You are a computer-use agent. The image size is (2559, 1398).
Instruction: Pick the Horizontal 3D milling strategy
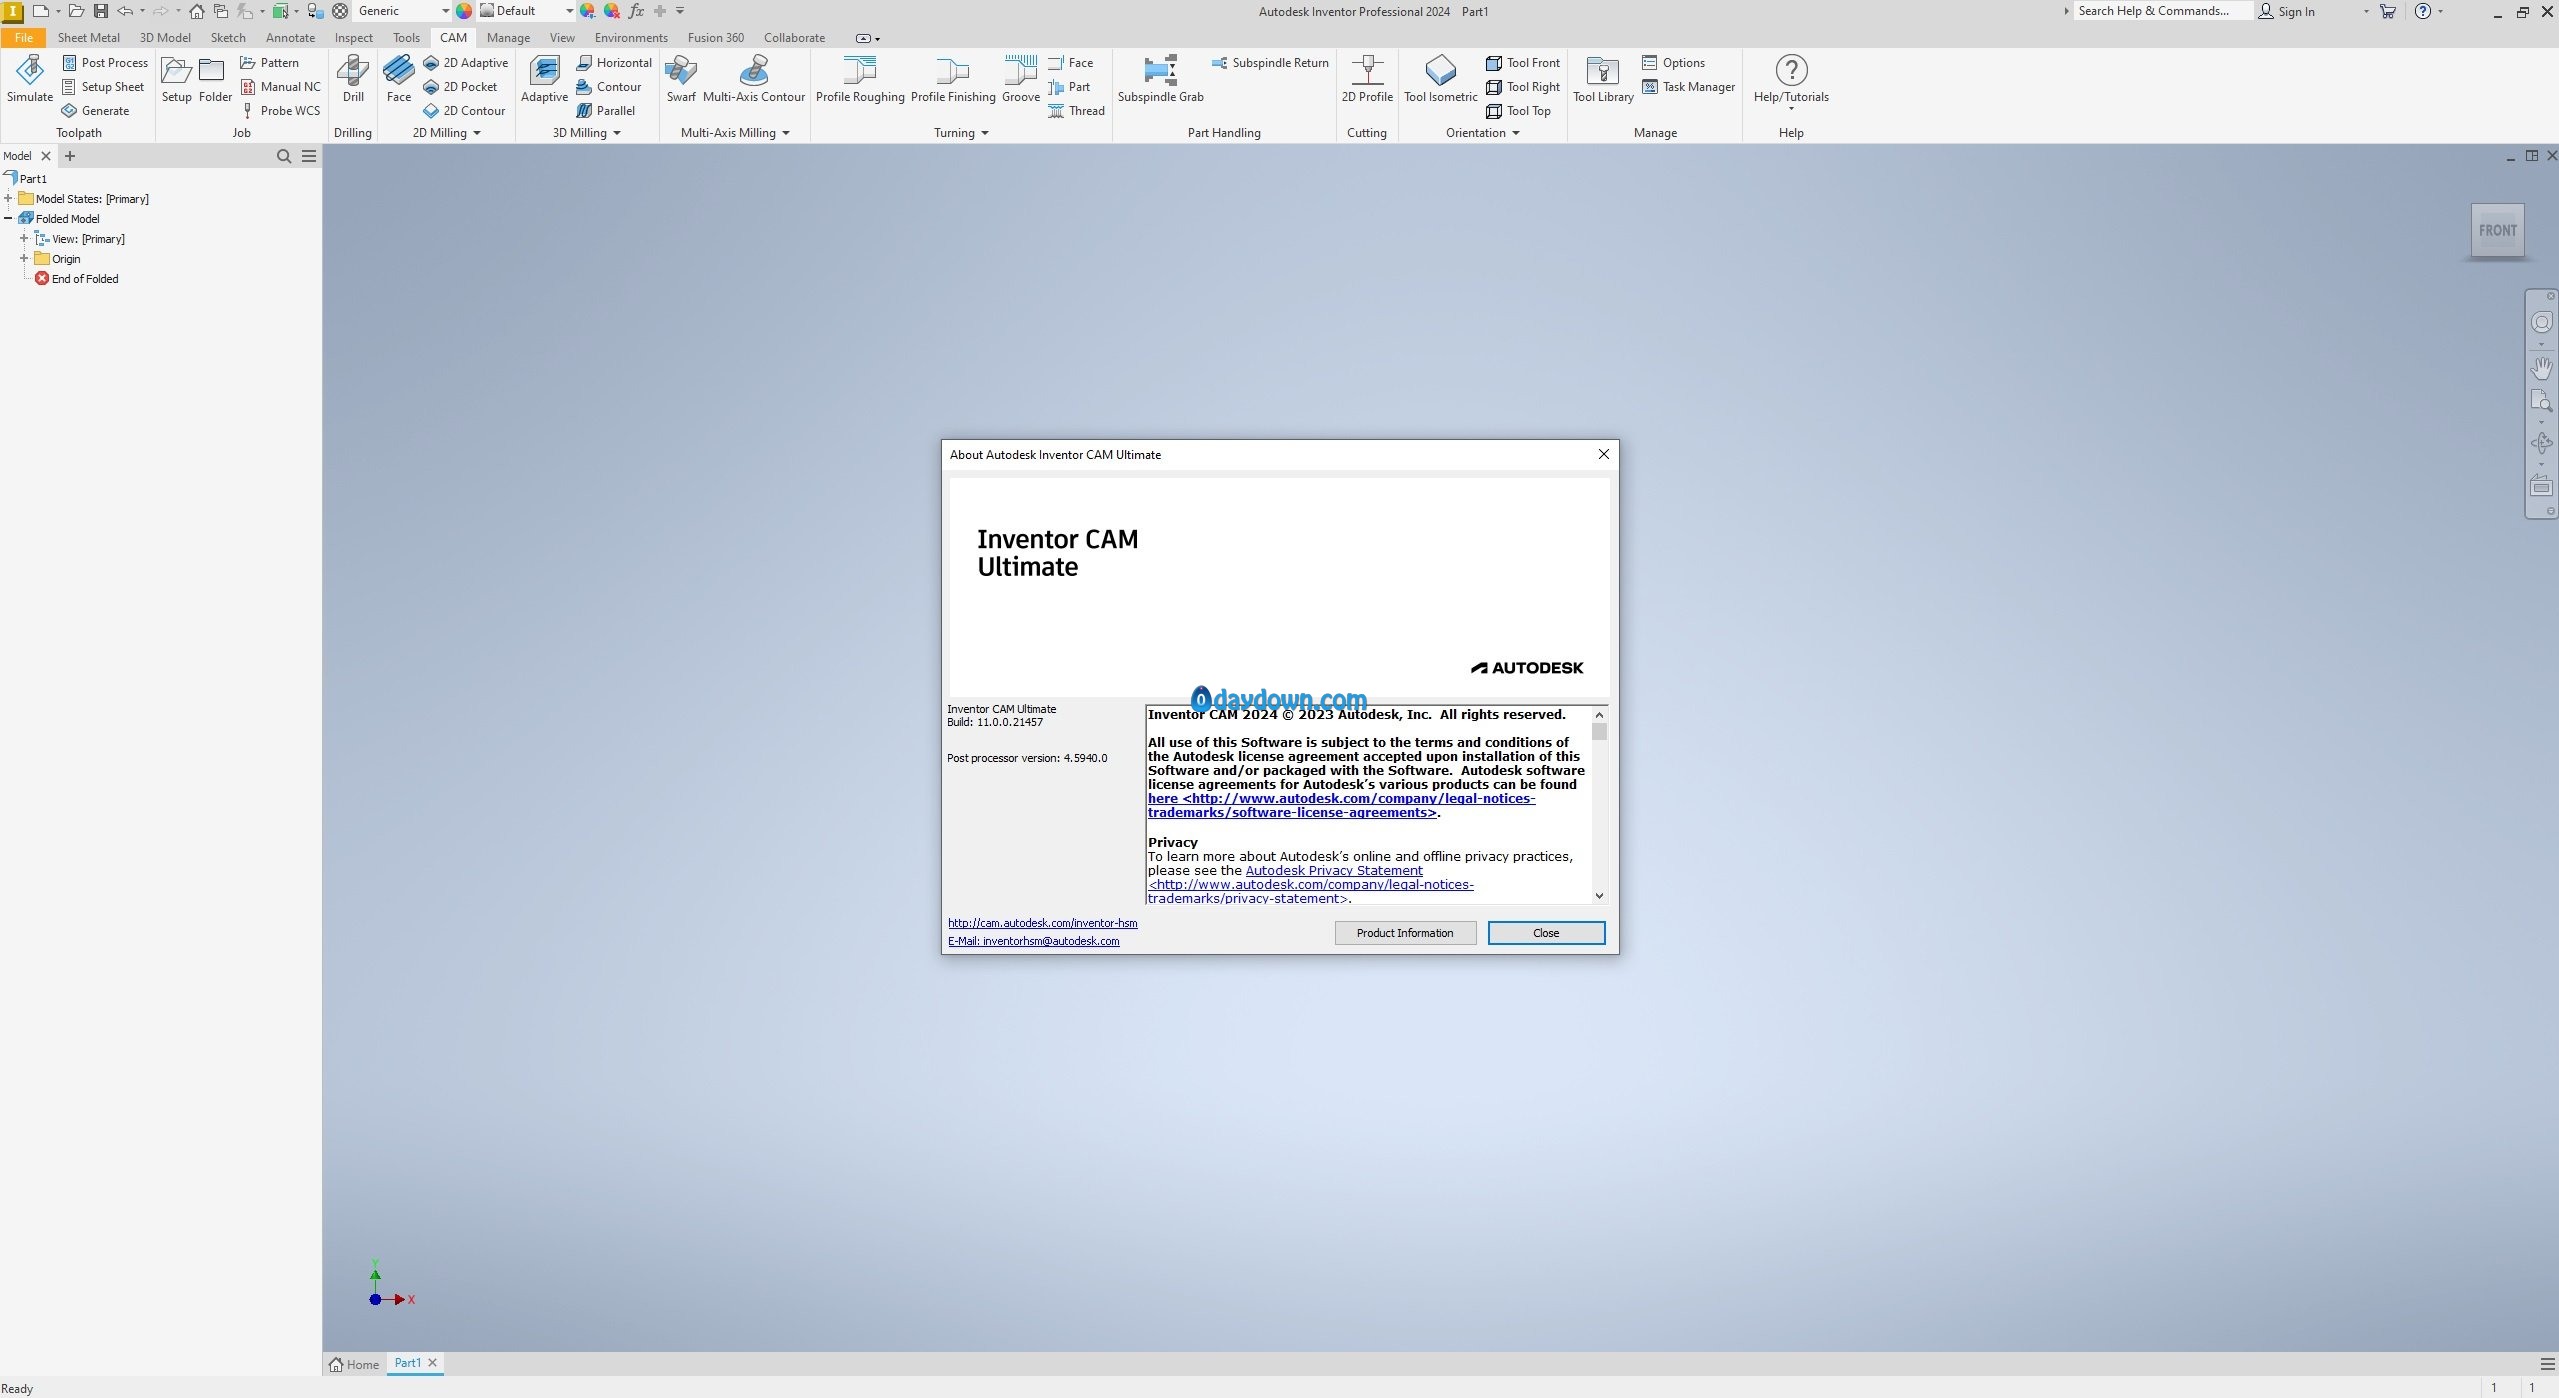click(614, 62)
